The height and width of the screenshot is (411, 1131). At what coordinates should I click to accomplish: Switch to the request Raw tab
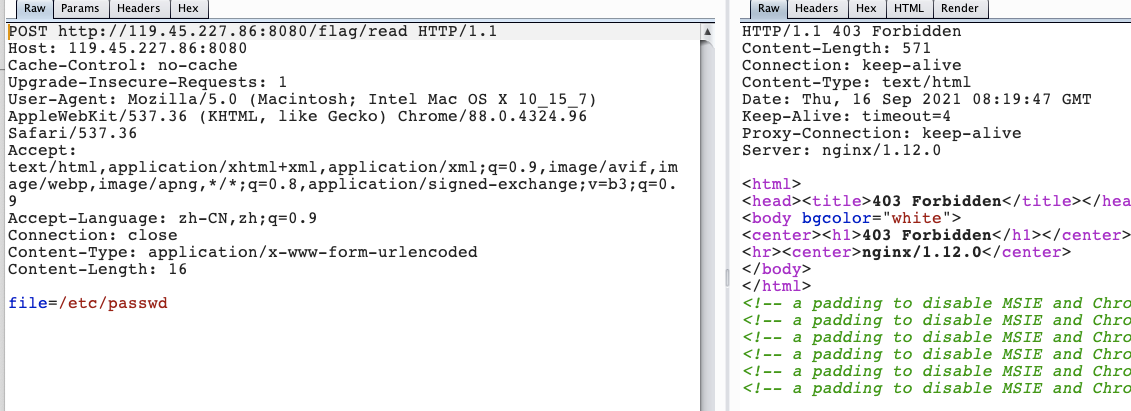click(33, 9)
